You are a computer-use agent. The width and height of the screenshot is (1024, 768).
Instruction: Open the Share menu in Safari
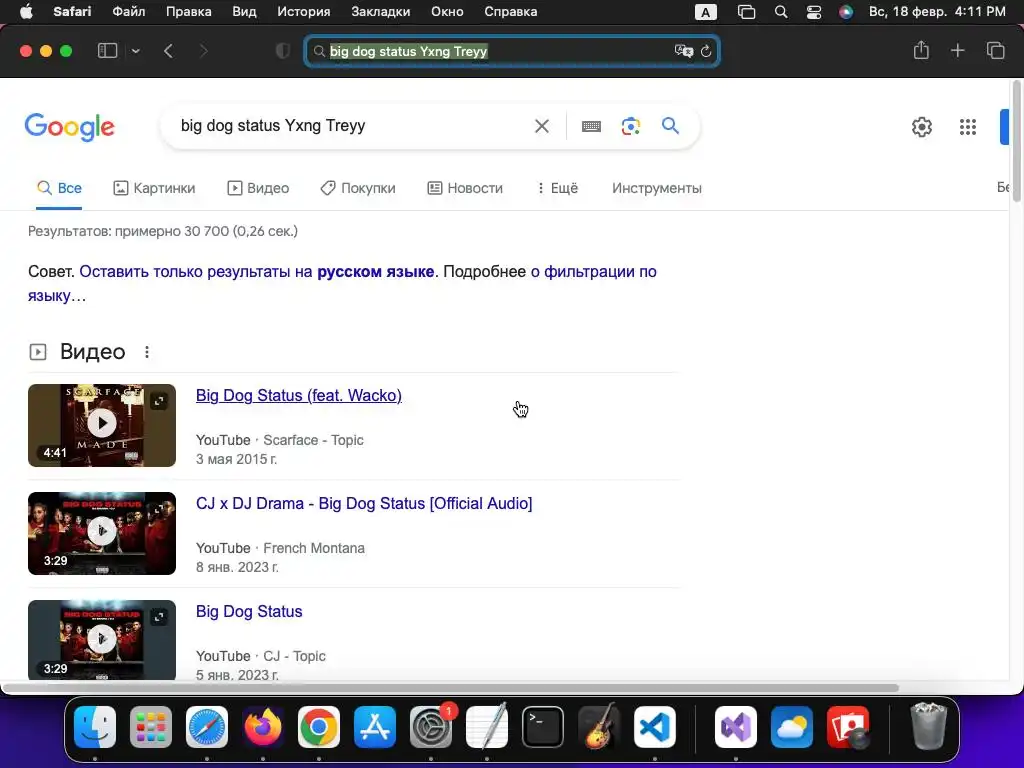[921, 50]
